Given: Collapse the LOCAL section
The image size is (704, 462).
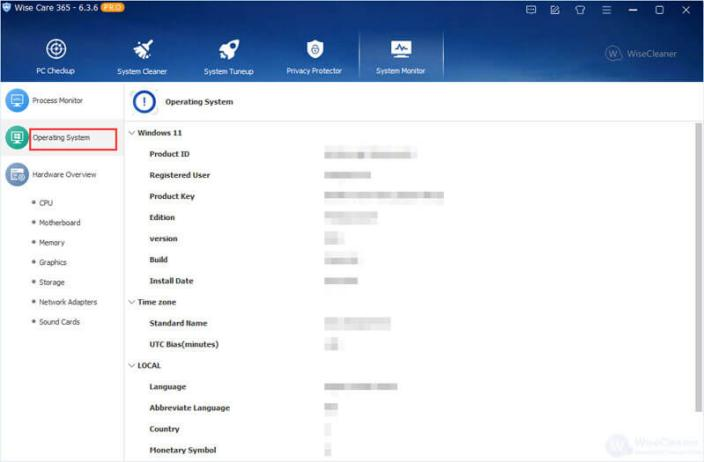Looking at the screenshot, I should pos(132,365).
